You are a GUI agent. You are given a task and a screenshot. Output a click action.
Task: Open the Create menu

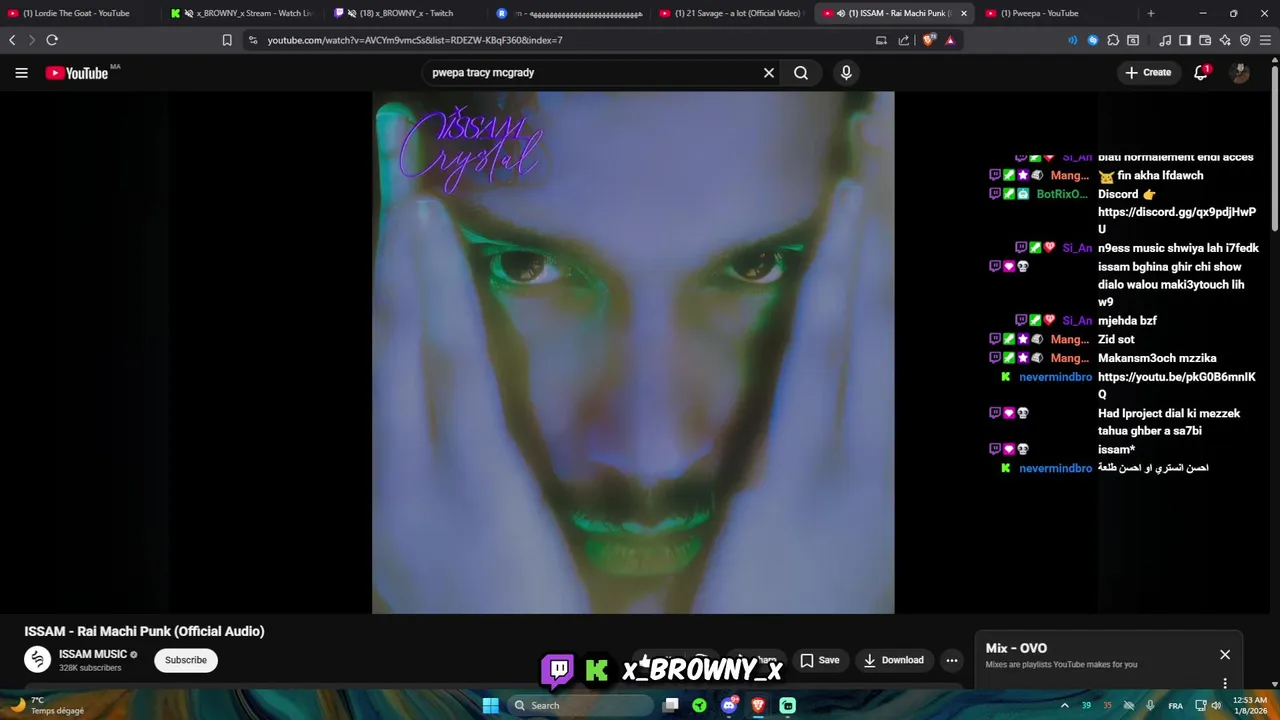pos(1148,72)
